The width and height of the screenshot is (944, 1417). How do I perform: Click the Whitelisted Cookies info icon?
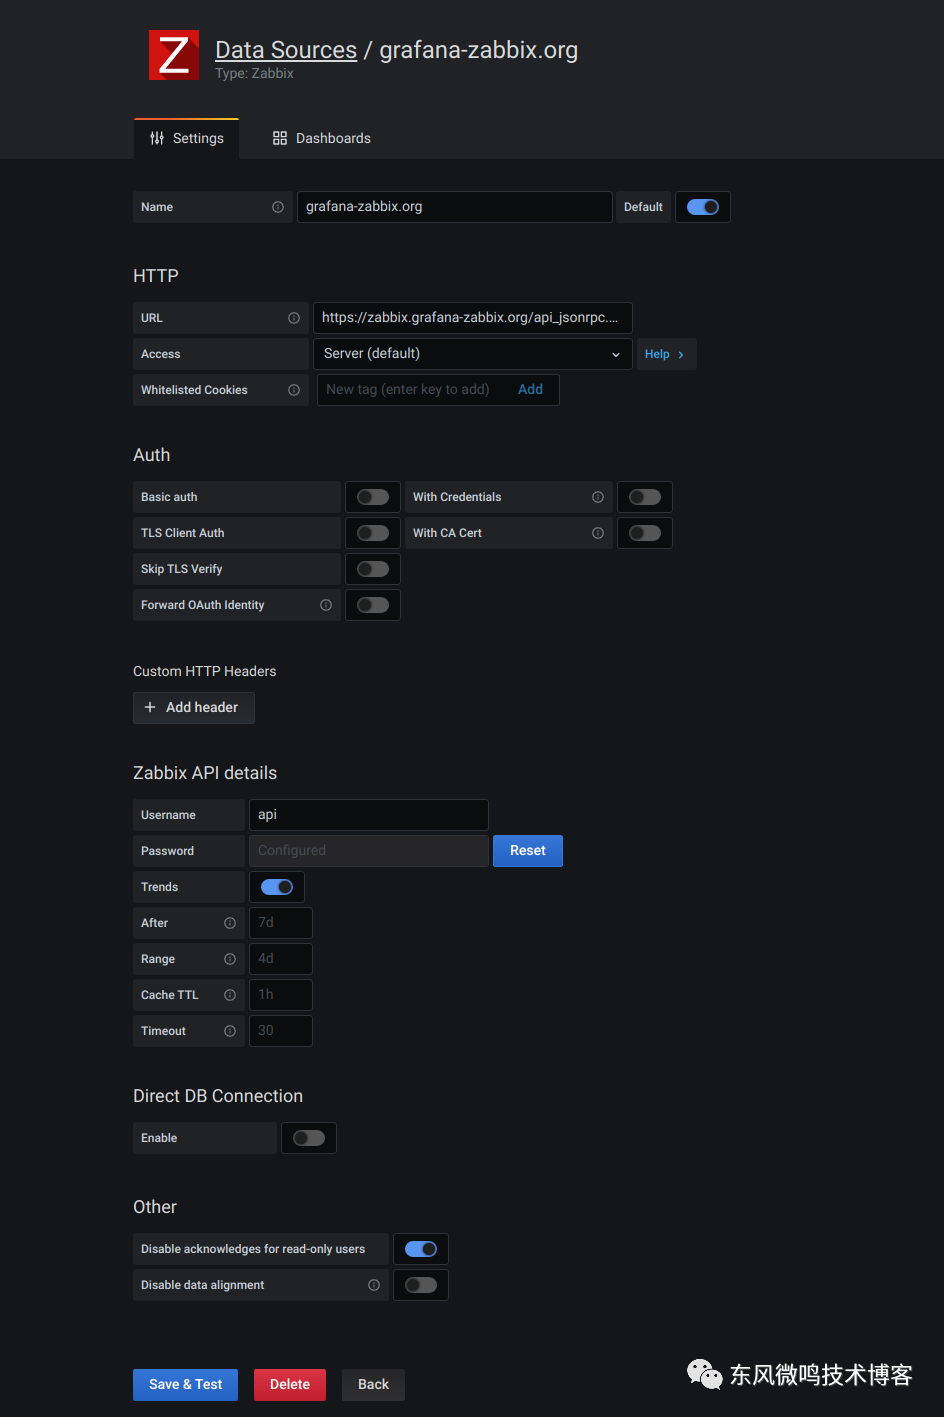click(294, 390)
